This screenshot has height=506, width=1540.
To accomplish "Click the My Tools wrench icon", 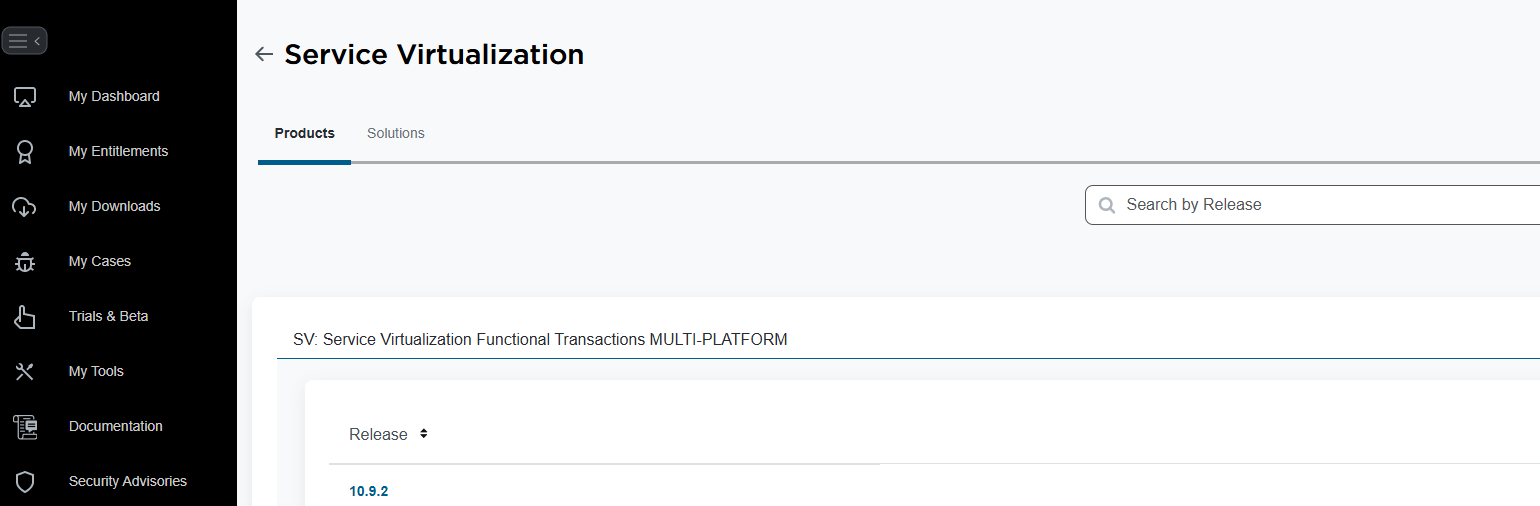I will 25,372.
